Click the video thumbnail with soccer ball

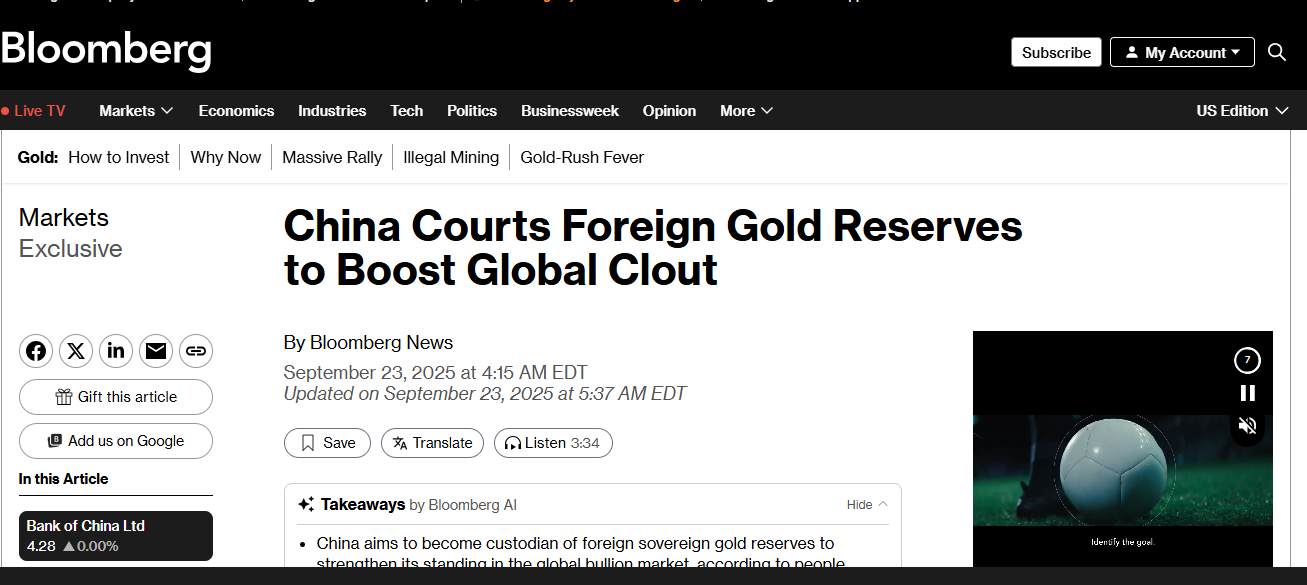pos(1123,470)
